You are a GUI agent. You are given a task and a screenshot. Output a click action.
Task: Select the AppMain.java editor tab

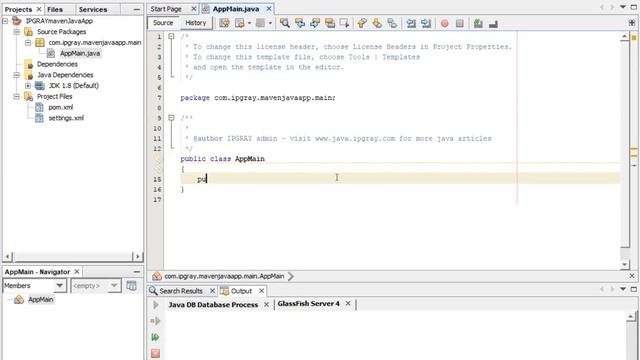click(x=236, y=9)
